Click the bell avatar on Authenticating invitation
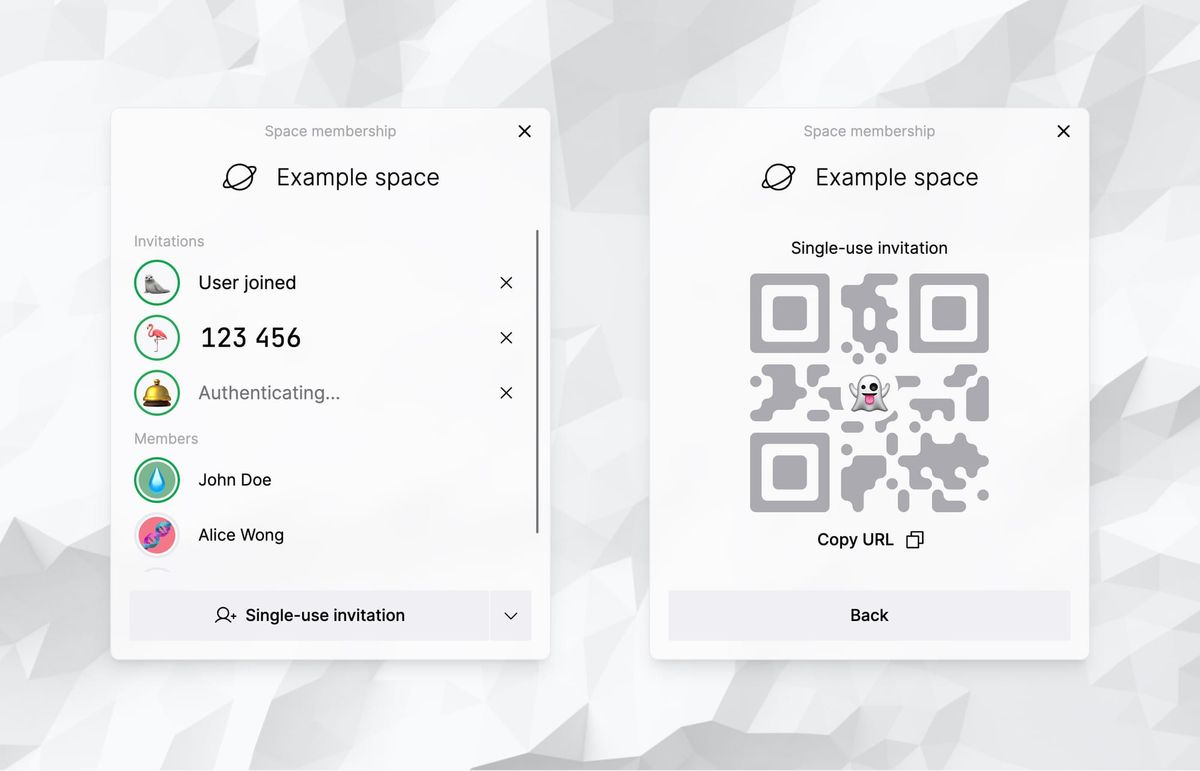Screen dimensions: 1200x771 (x=156, y=392)
